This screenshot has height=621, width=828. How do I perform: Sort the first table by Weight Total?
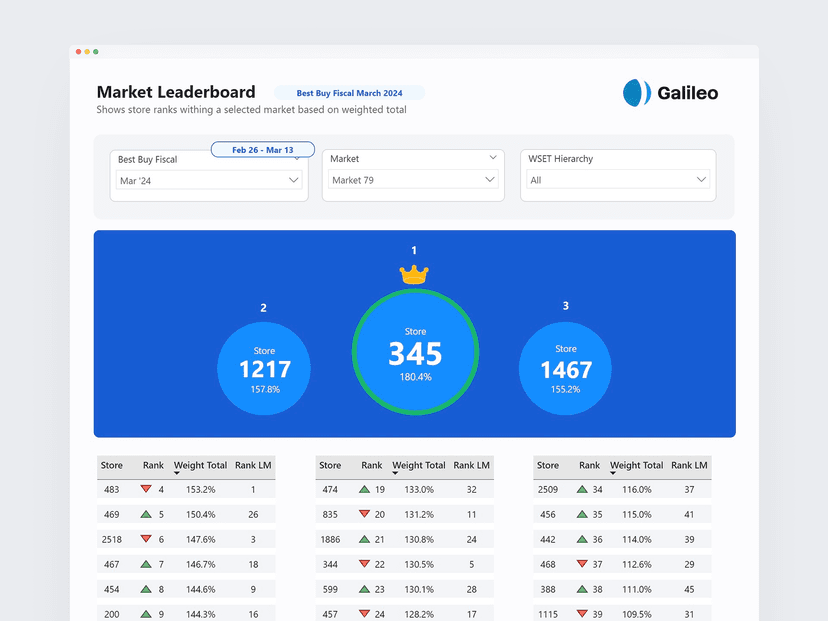pyautogui.click(x=200, y=465)
